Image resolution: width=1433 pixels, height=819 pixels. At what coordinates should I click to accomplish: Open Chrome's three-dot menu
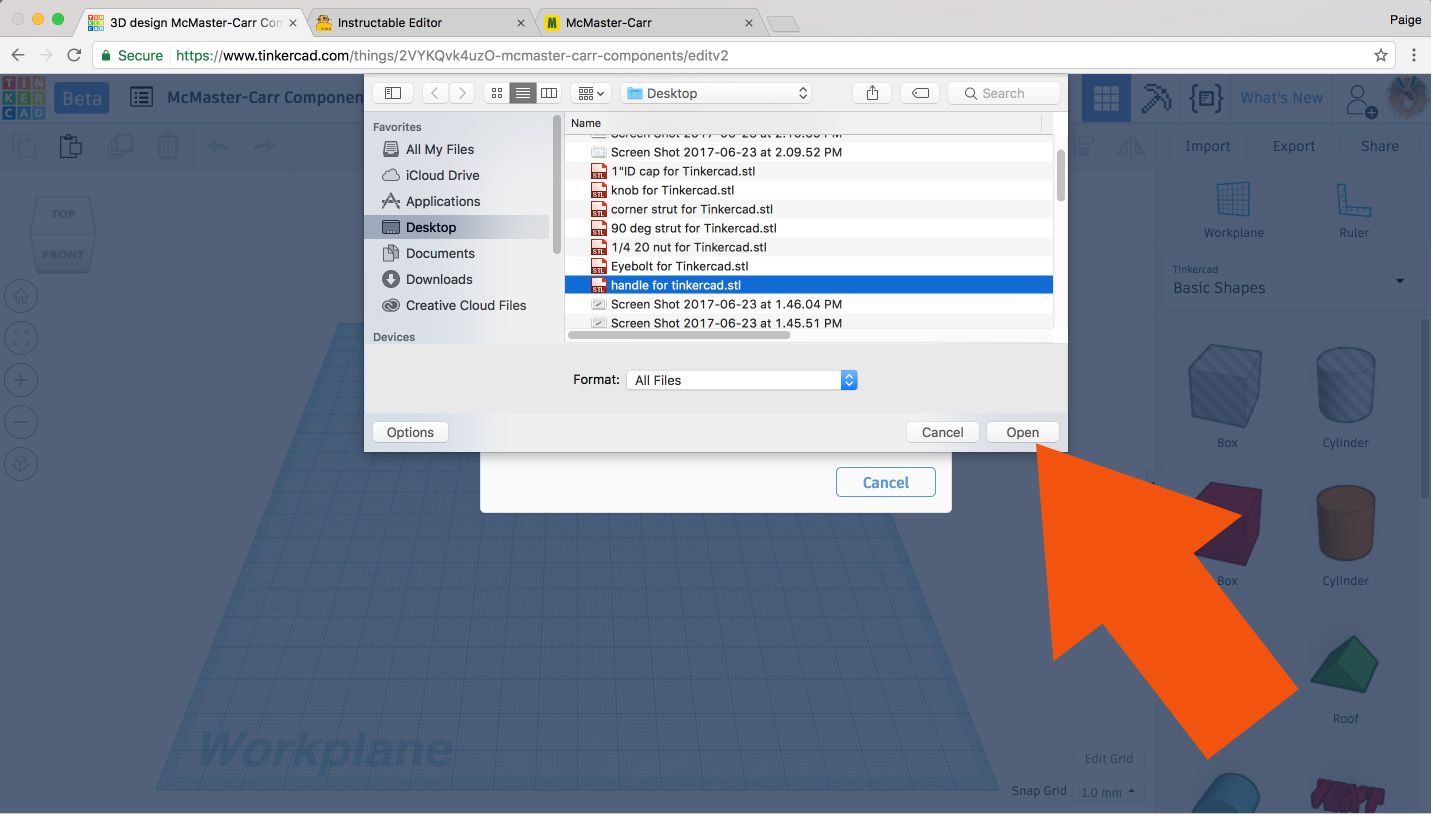click(1414, 55)
